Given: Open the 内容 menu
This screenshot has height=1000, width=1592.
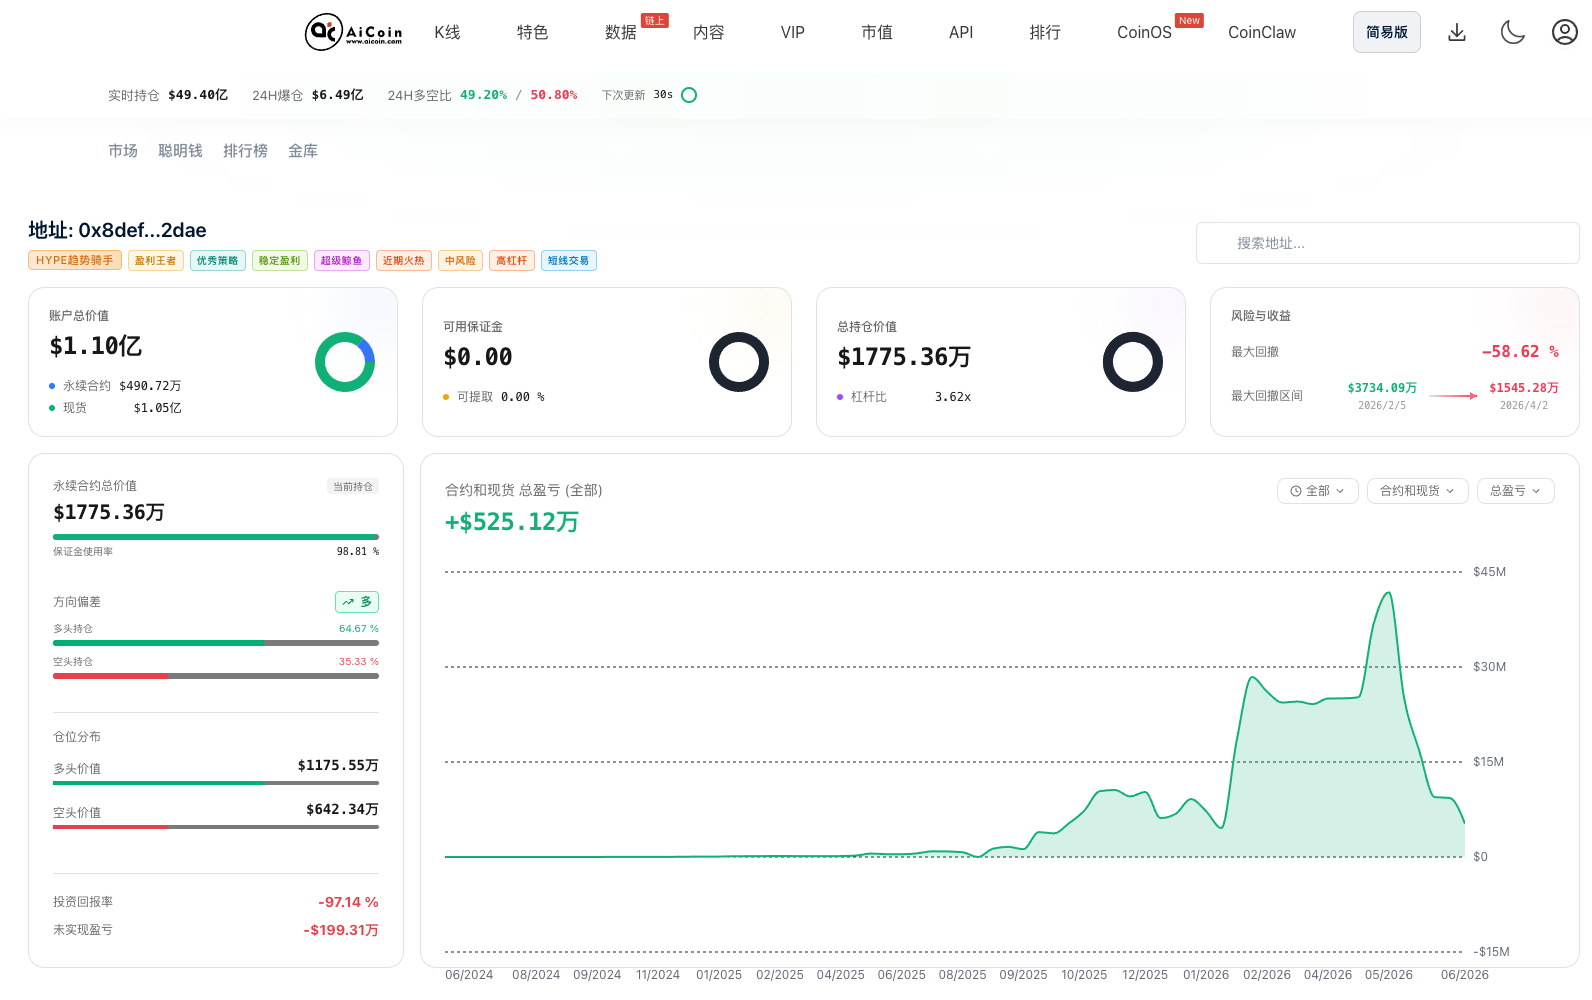Looking at the screenshot, I should pyautogui.click(x=708, y=32).
